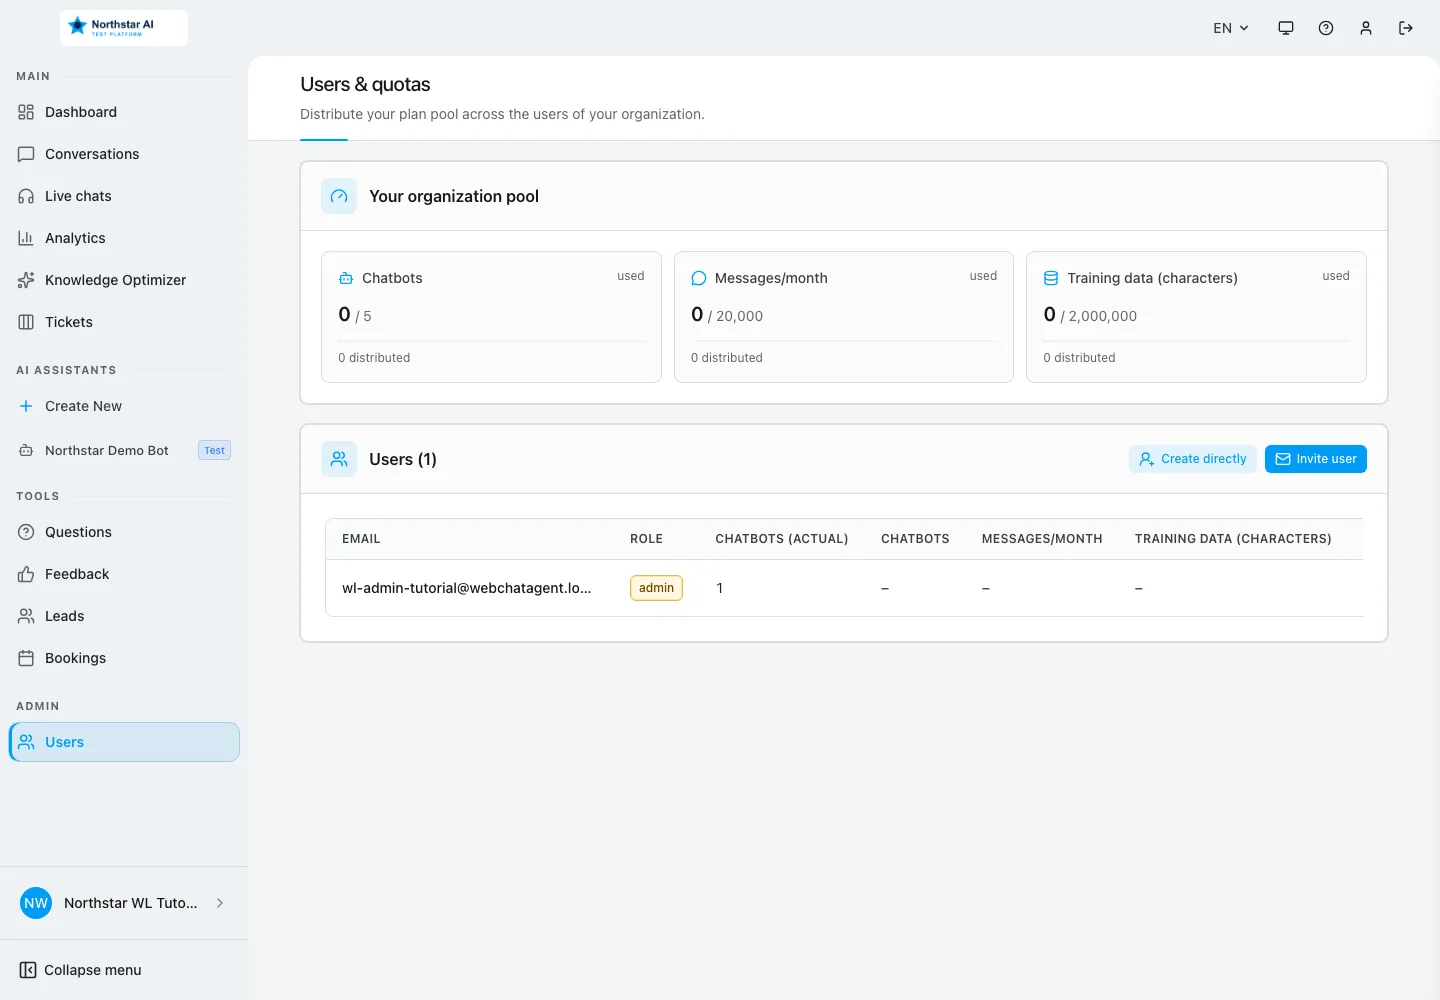Open the EN language dropdown
Image resolution: width=1440 pixels, height=1000 pixels.
1231,28
